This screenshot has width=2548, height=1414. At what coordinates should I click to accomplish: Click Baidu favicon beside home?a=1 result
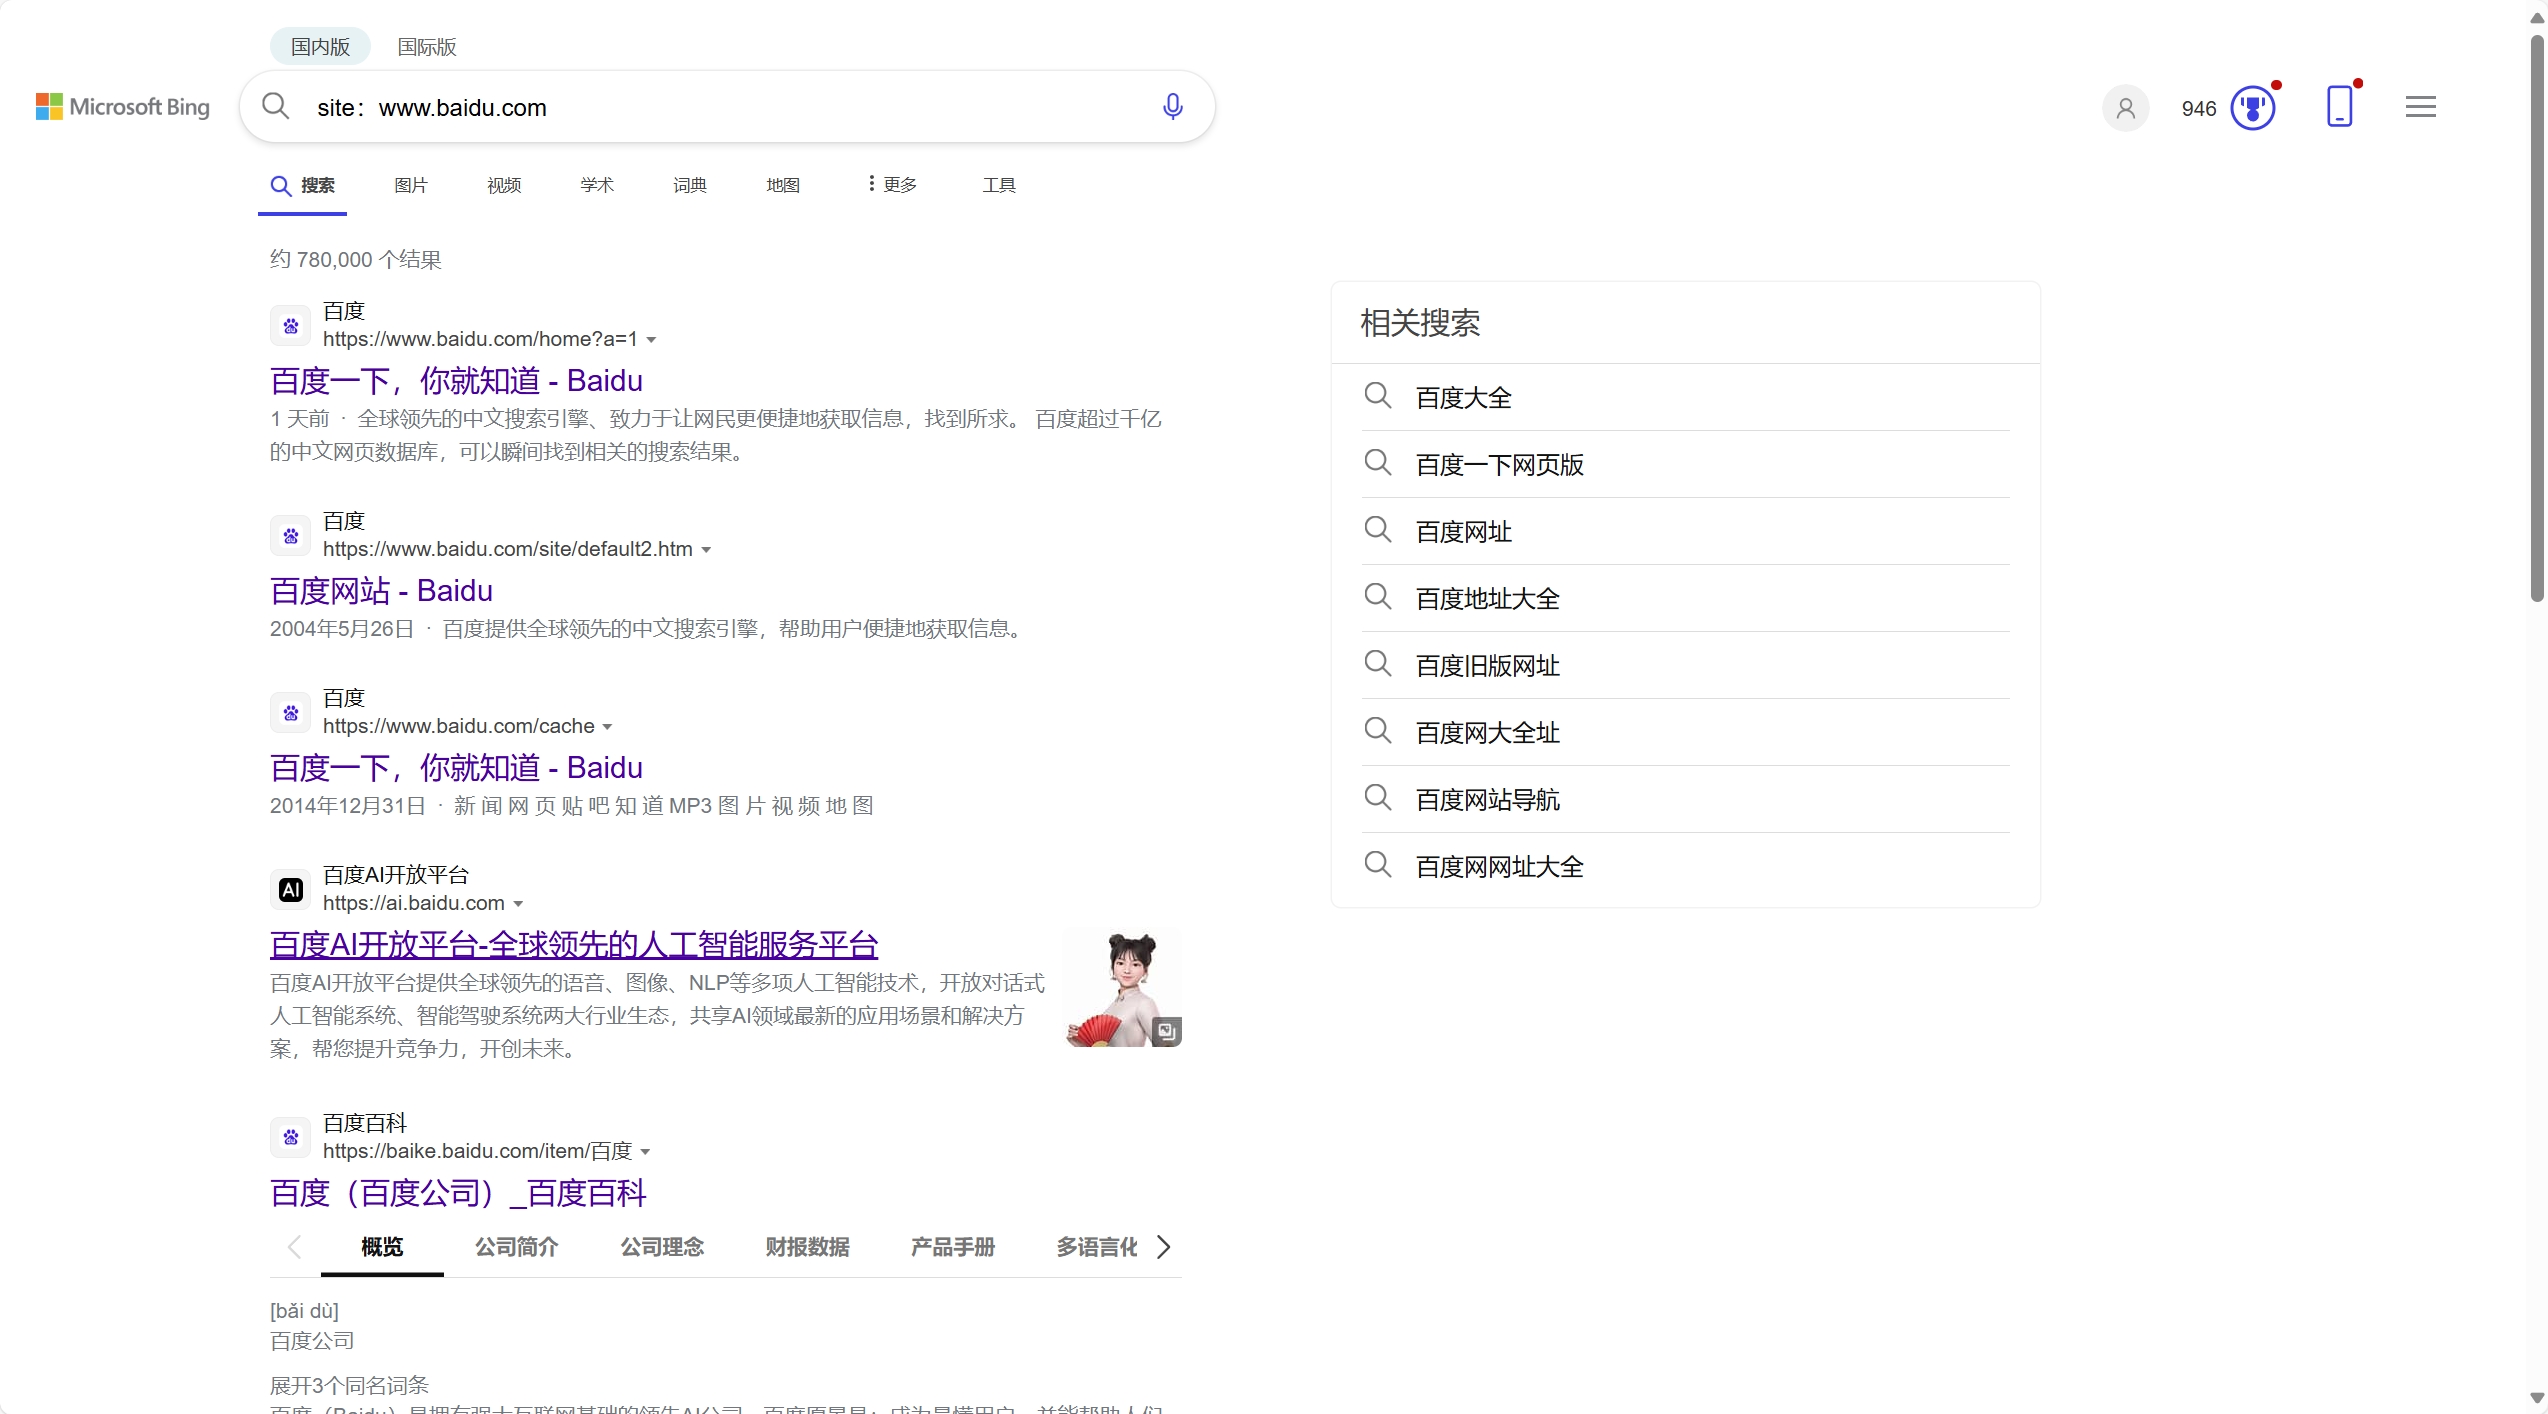coord(291,326)
